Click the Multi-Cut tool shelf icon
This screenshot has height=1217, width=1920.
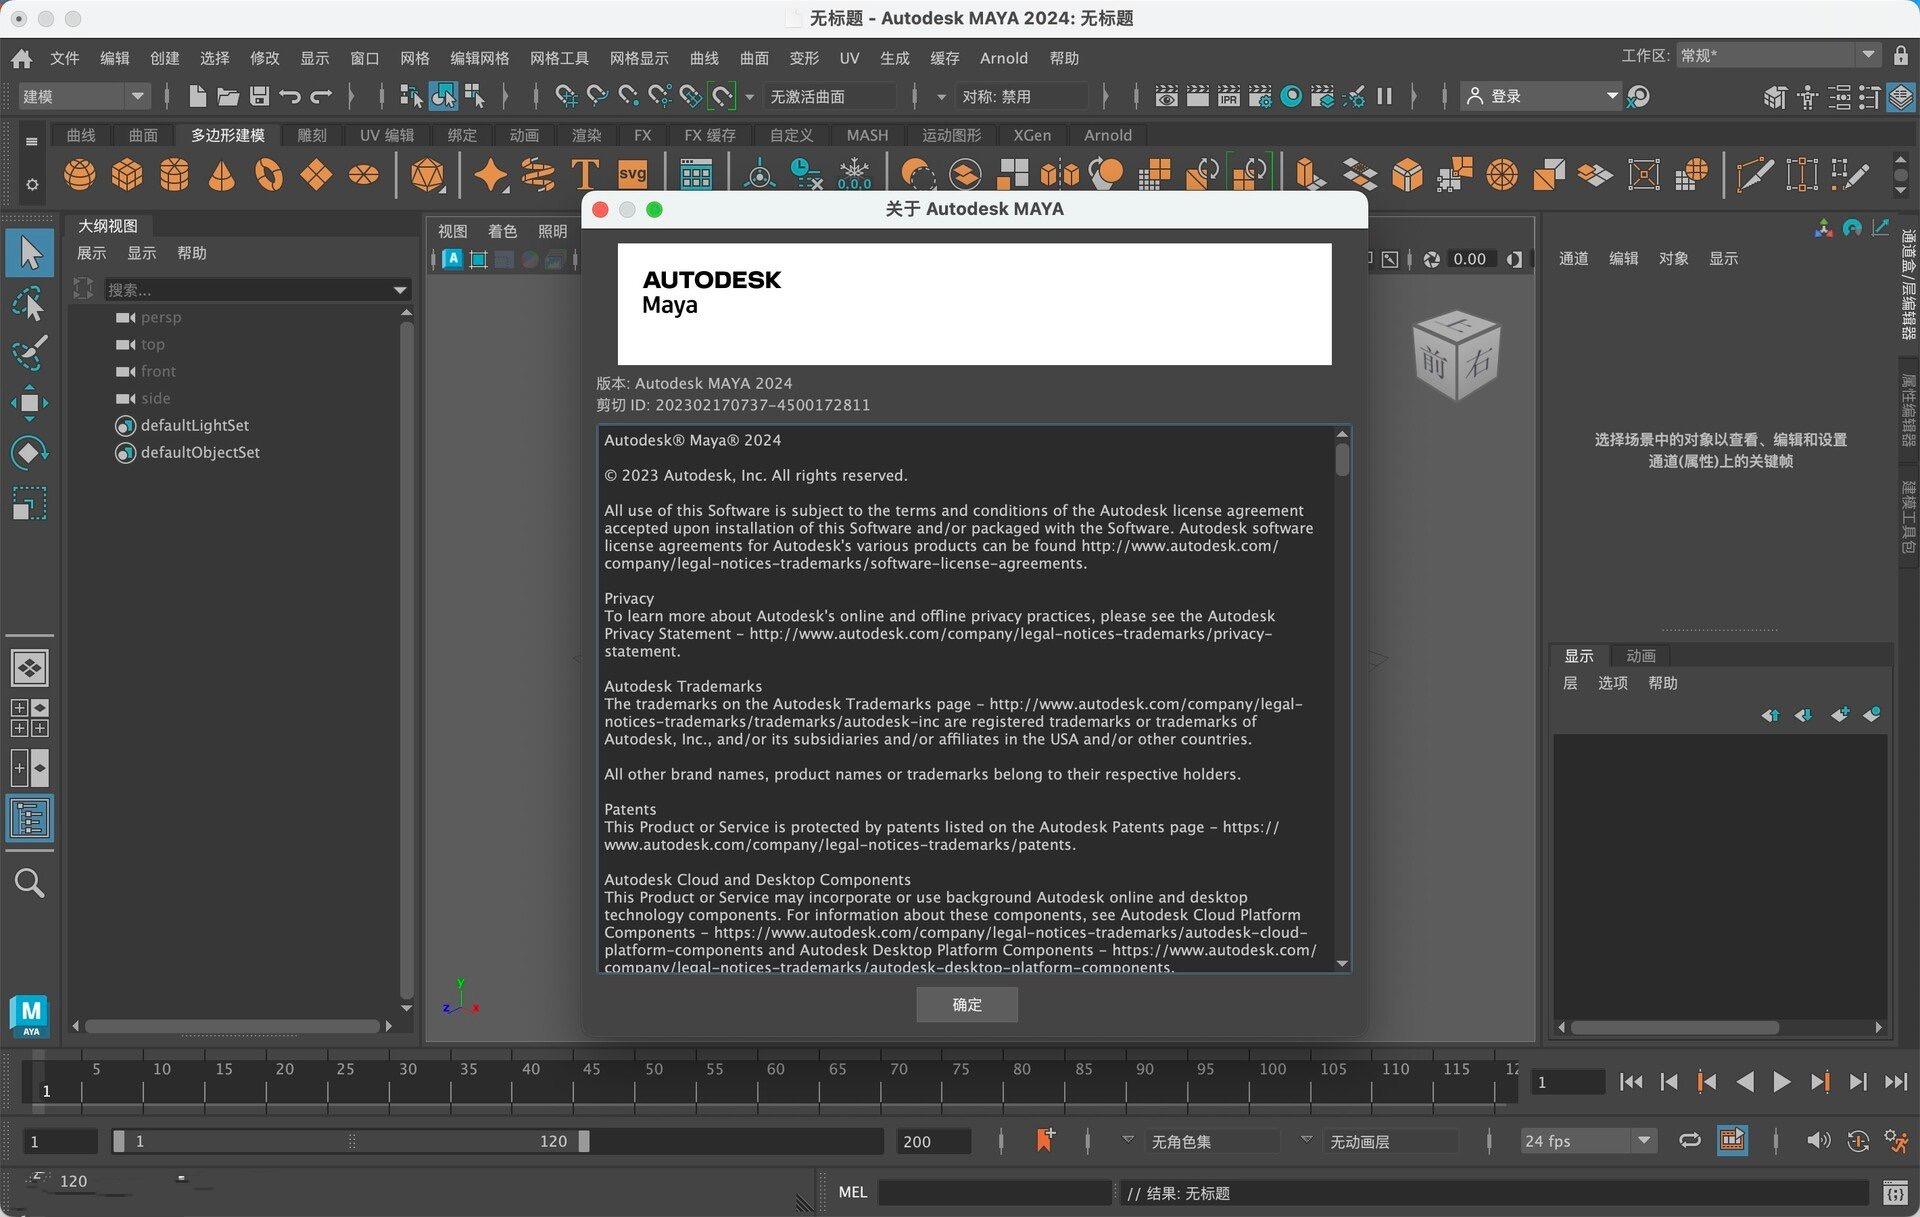(1754, 175)
